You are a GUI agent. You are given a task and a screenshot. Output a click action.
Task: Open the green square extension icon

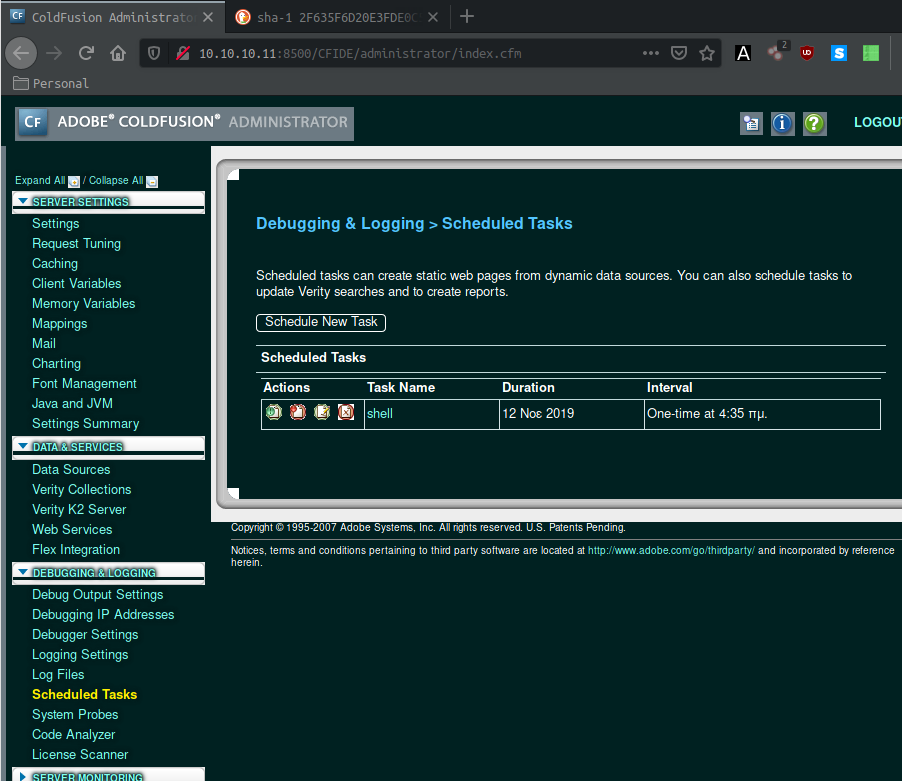click(871, 53)
